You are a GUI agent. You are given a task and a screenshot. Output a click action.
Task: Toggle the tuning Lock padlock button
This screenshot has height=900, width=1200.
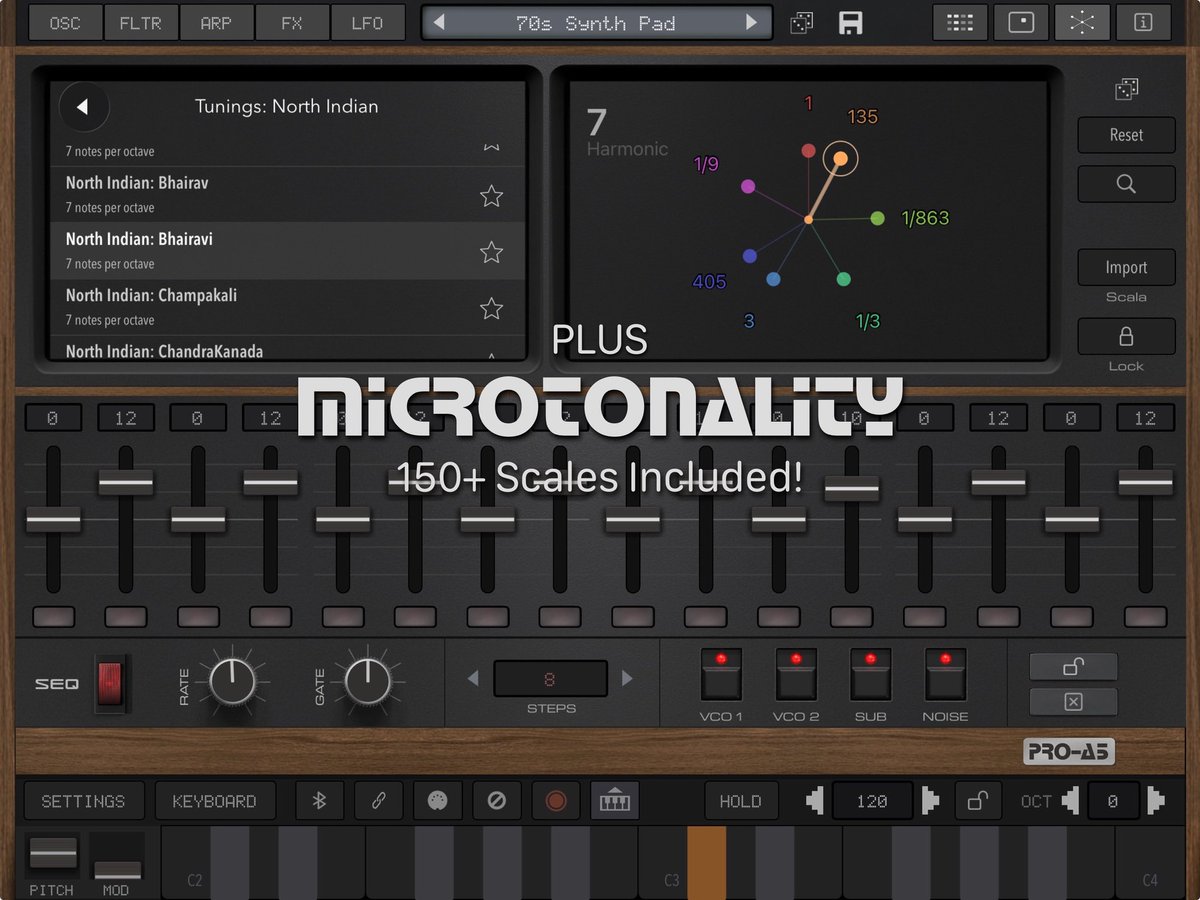pos(1126,336)
